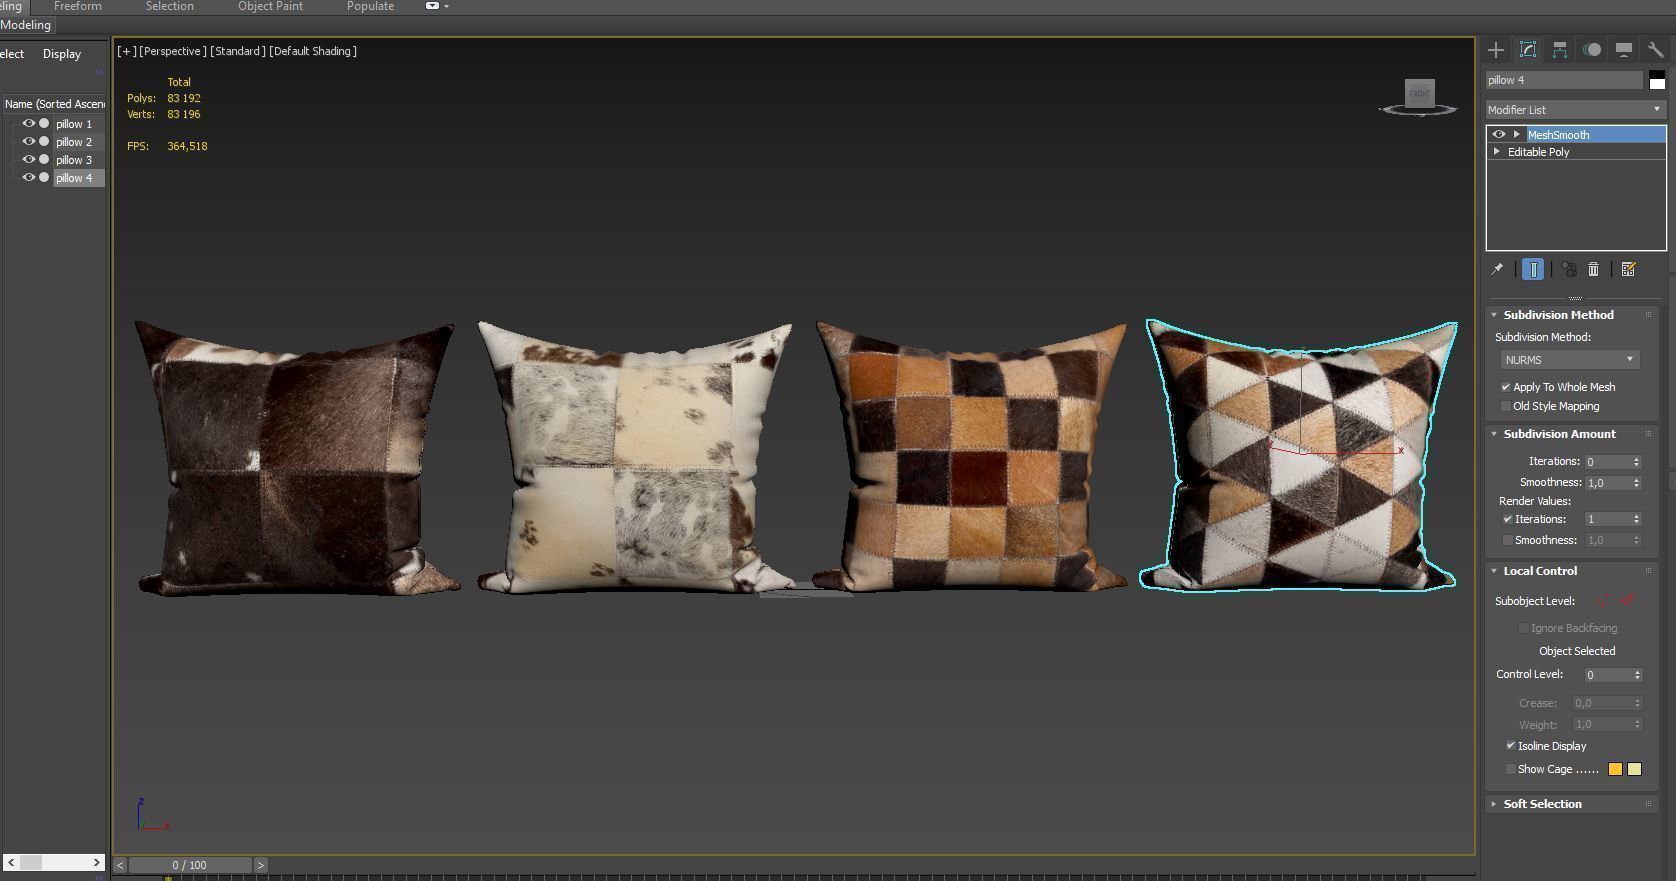Click the Pin Stack icon

1497,269
